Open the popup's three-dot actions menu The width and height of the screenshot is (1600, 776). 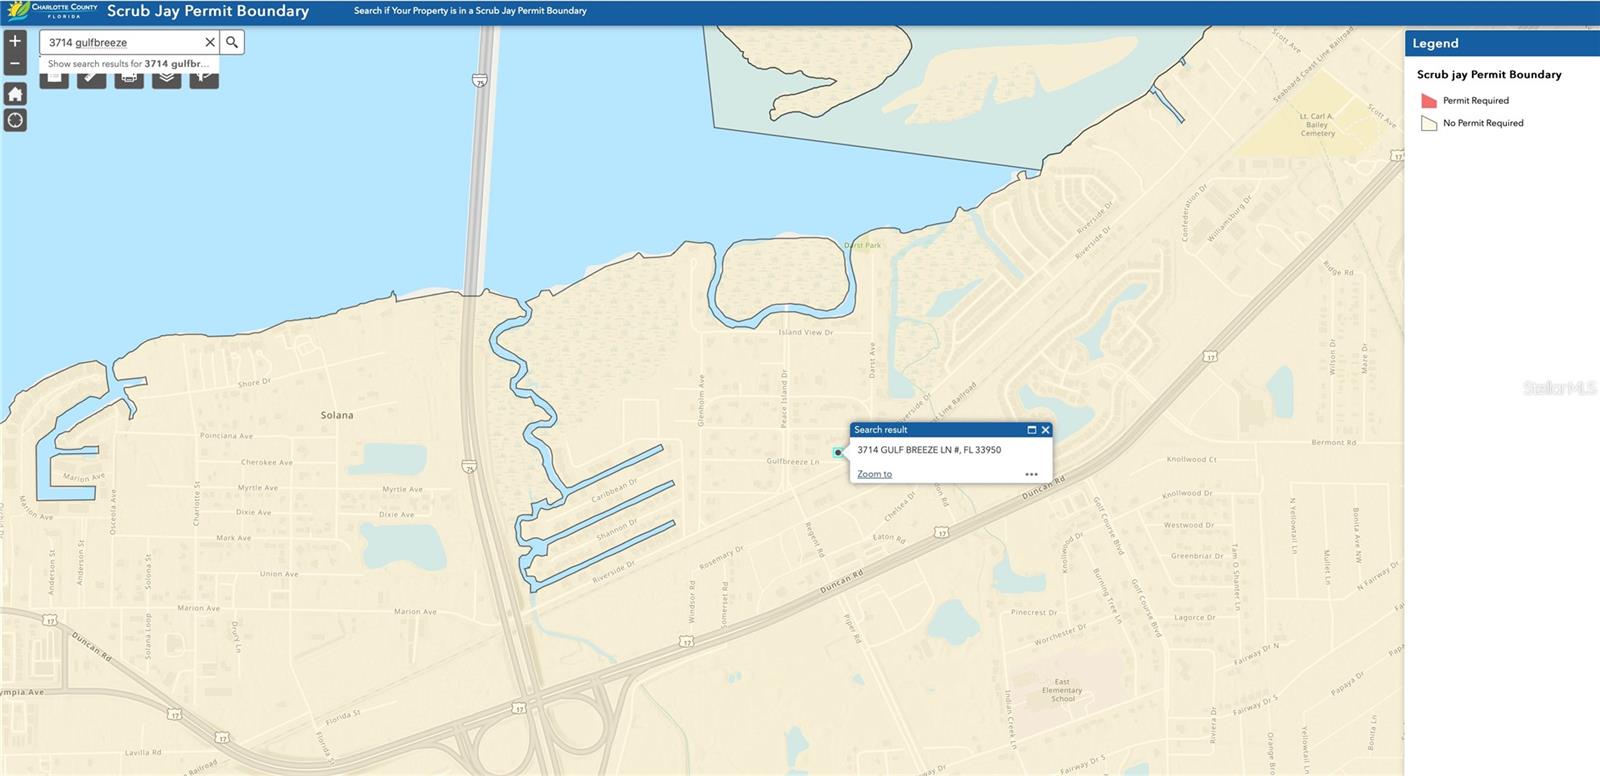1031,474
